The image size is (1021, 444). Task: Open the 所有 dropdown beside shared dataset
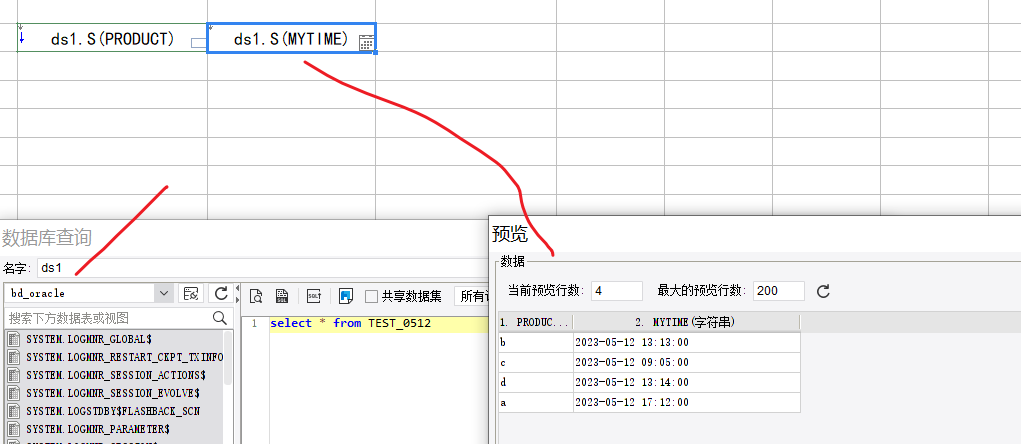tap(471, 296)
